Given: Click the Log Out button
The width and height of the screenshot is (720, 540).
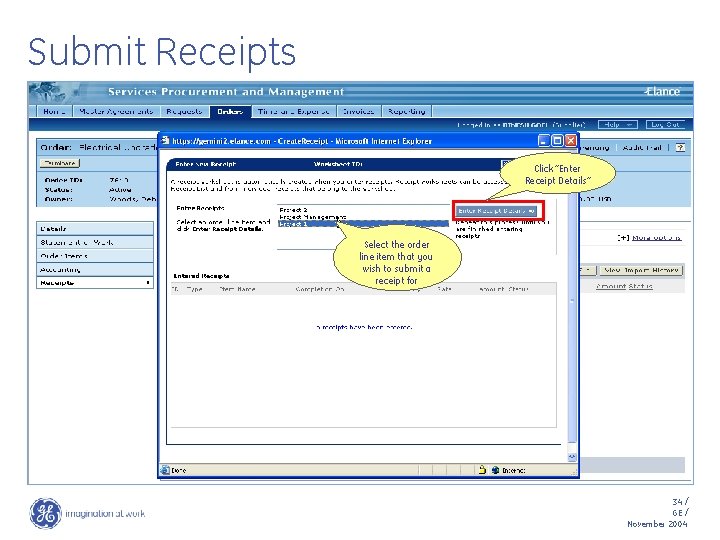Looking at the screenshot, I should point(665,124).
